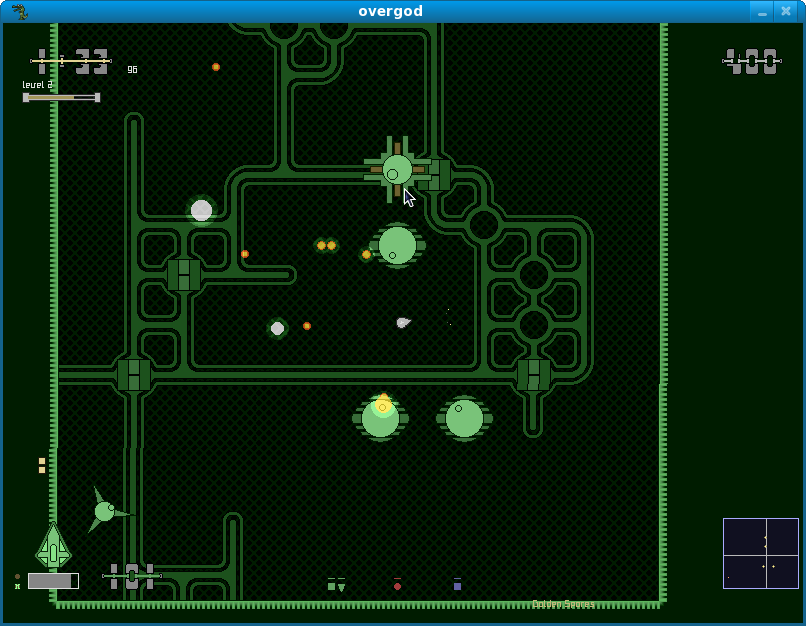Click the pipe junction block below grey orb

click(184, 275)
